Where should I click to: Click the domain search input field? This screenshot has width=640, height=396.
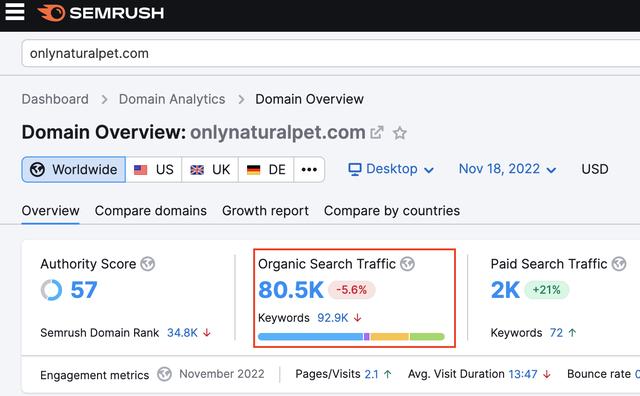tap(331, 53)
